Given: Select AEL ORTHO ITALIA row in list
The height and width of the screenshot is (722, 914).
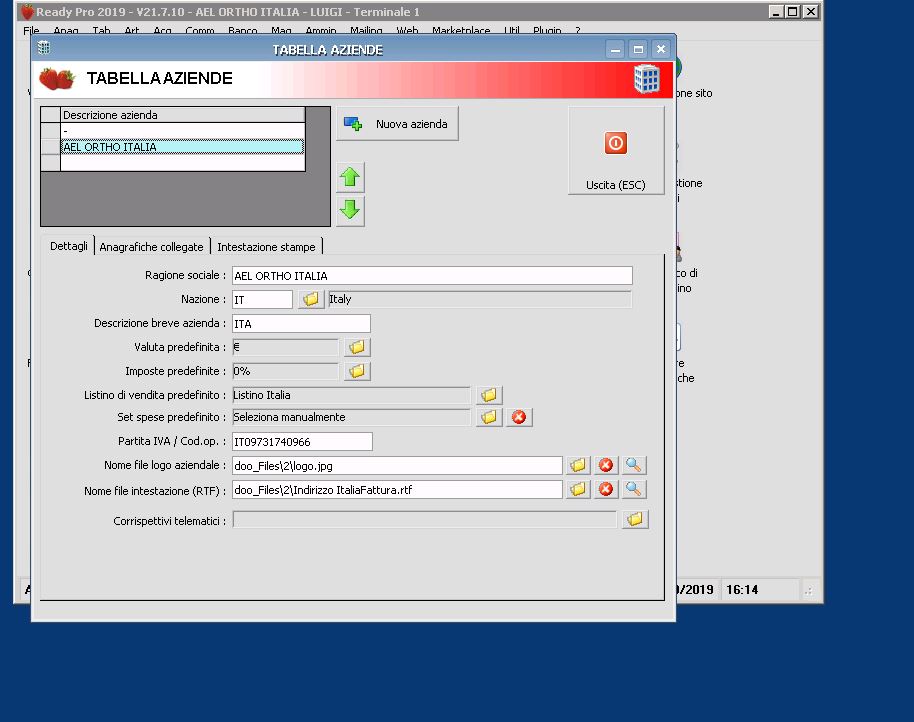Looking at the screenshot, I should 182,147.
